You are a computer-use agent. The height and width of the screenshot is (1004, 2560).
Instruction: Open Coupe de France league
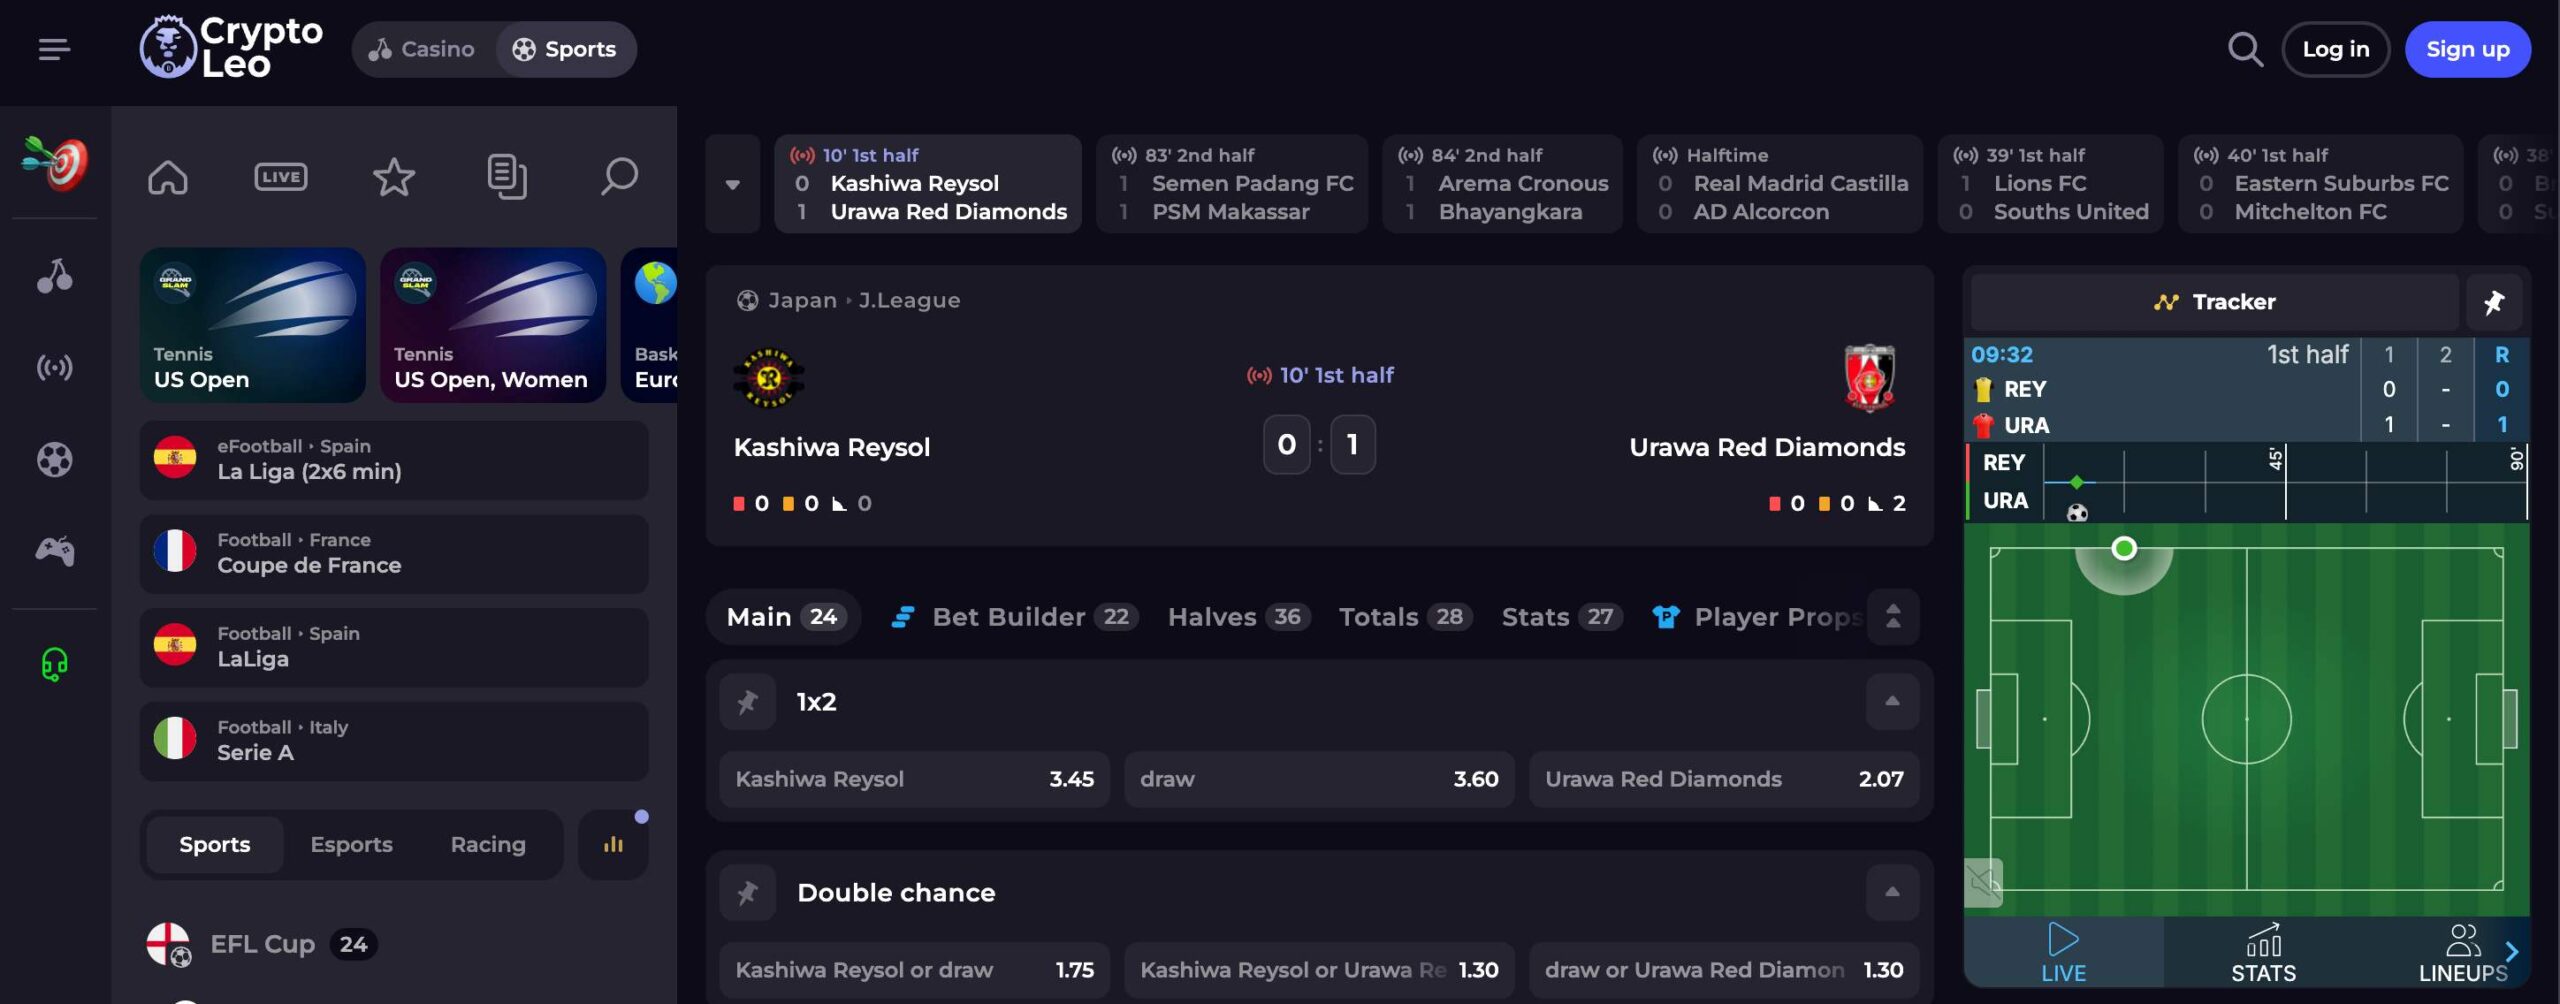(x=394, y=554)
